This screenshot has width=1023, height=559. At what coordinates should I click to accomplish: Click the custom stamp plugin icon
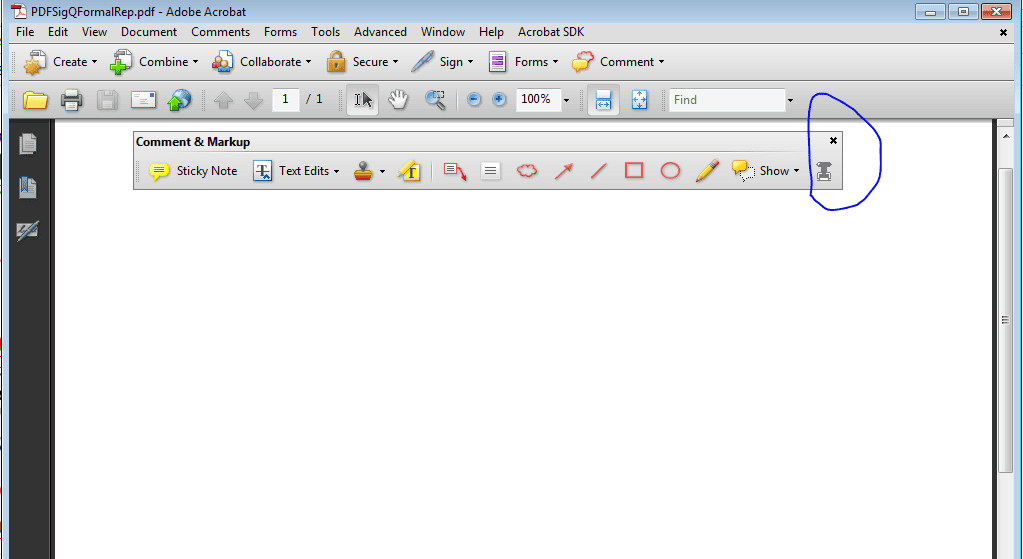(x=824, y=171)
